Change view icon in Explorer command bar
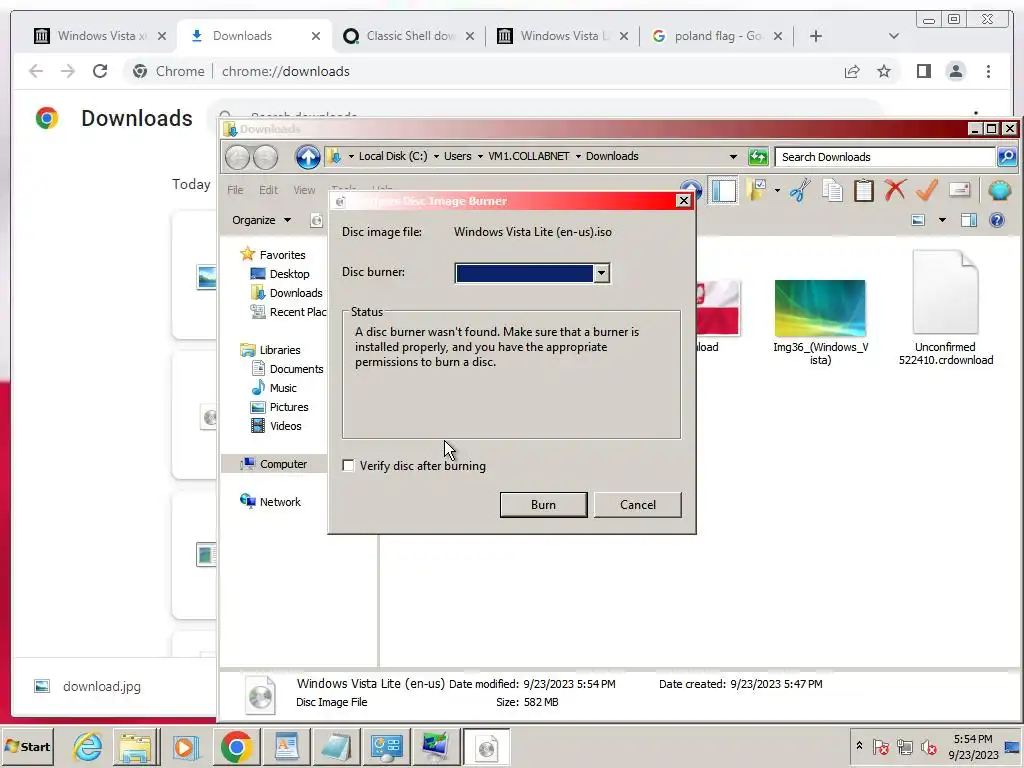Image resolution: width=1024 pixels, height=768 pixels. (918, 220)
